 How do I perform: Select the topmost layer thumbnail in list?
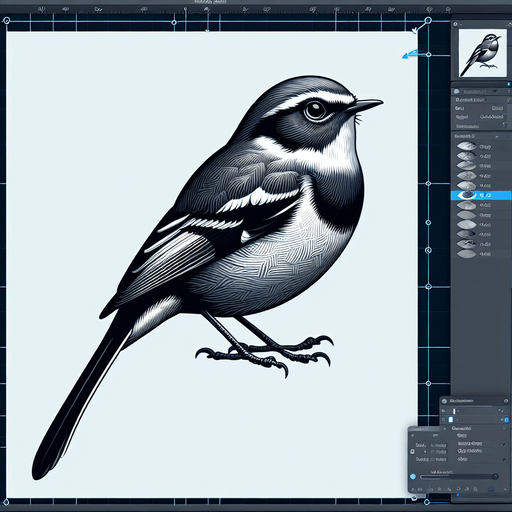click(466, 146)
